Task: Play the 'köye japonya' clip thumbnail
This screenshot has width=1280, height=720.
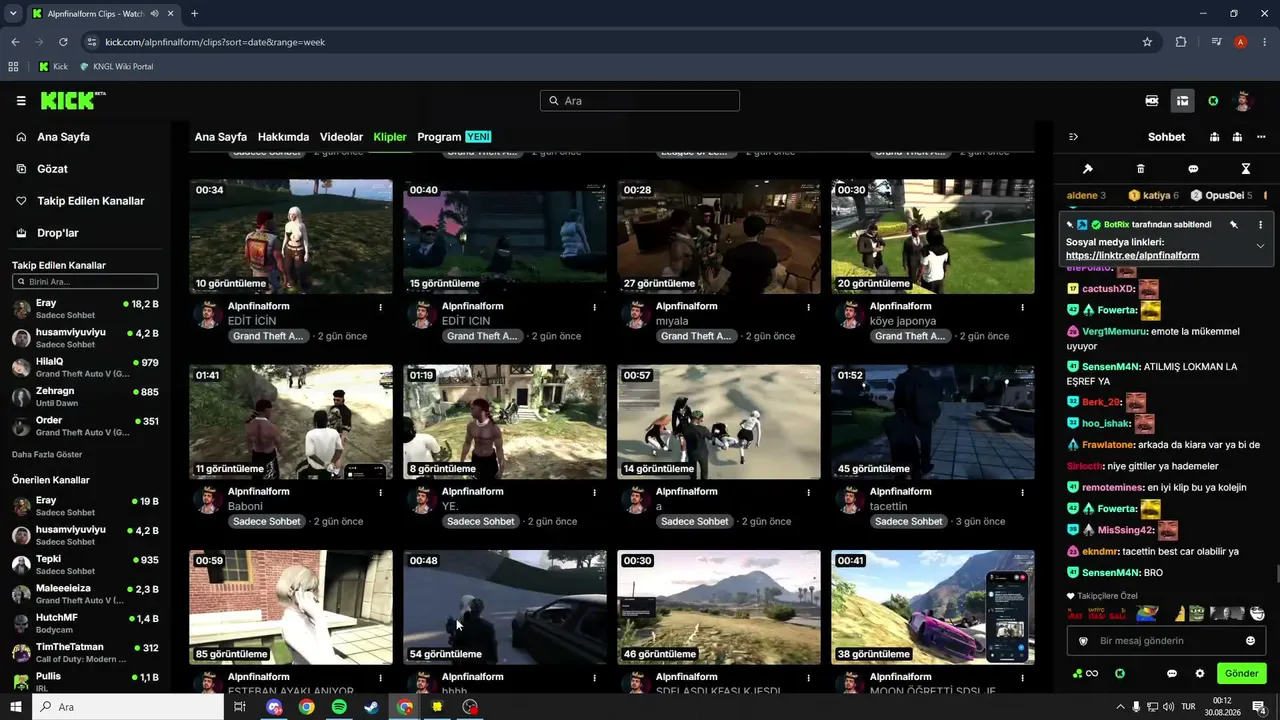Action: point(933,237)
